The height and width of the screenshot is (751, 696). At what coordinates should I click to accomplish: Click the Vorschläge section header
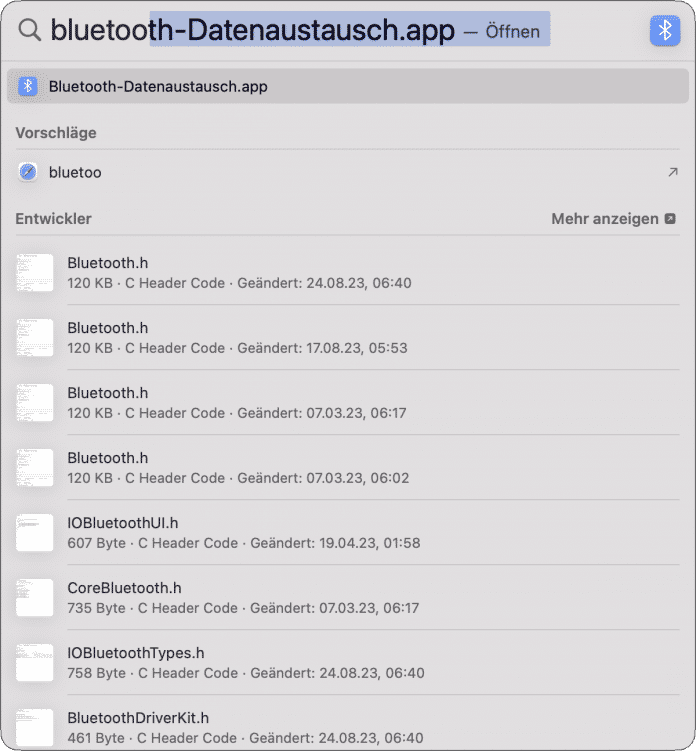click(x=56, y=133)
